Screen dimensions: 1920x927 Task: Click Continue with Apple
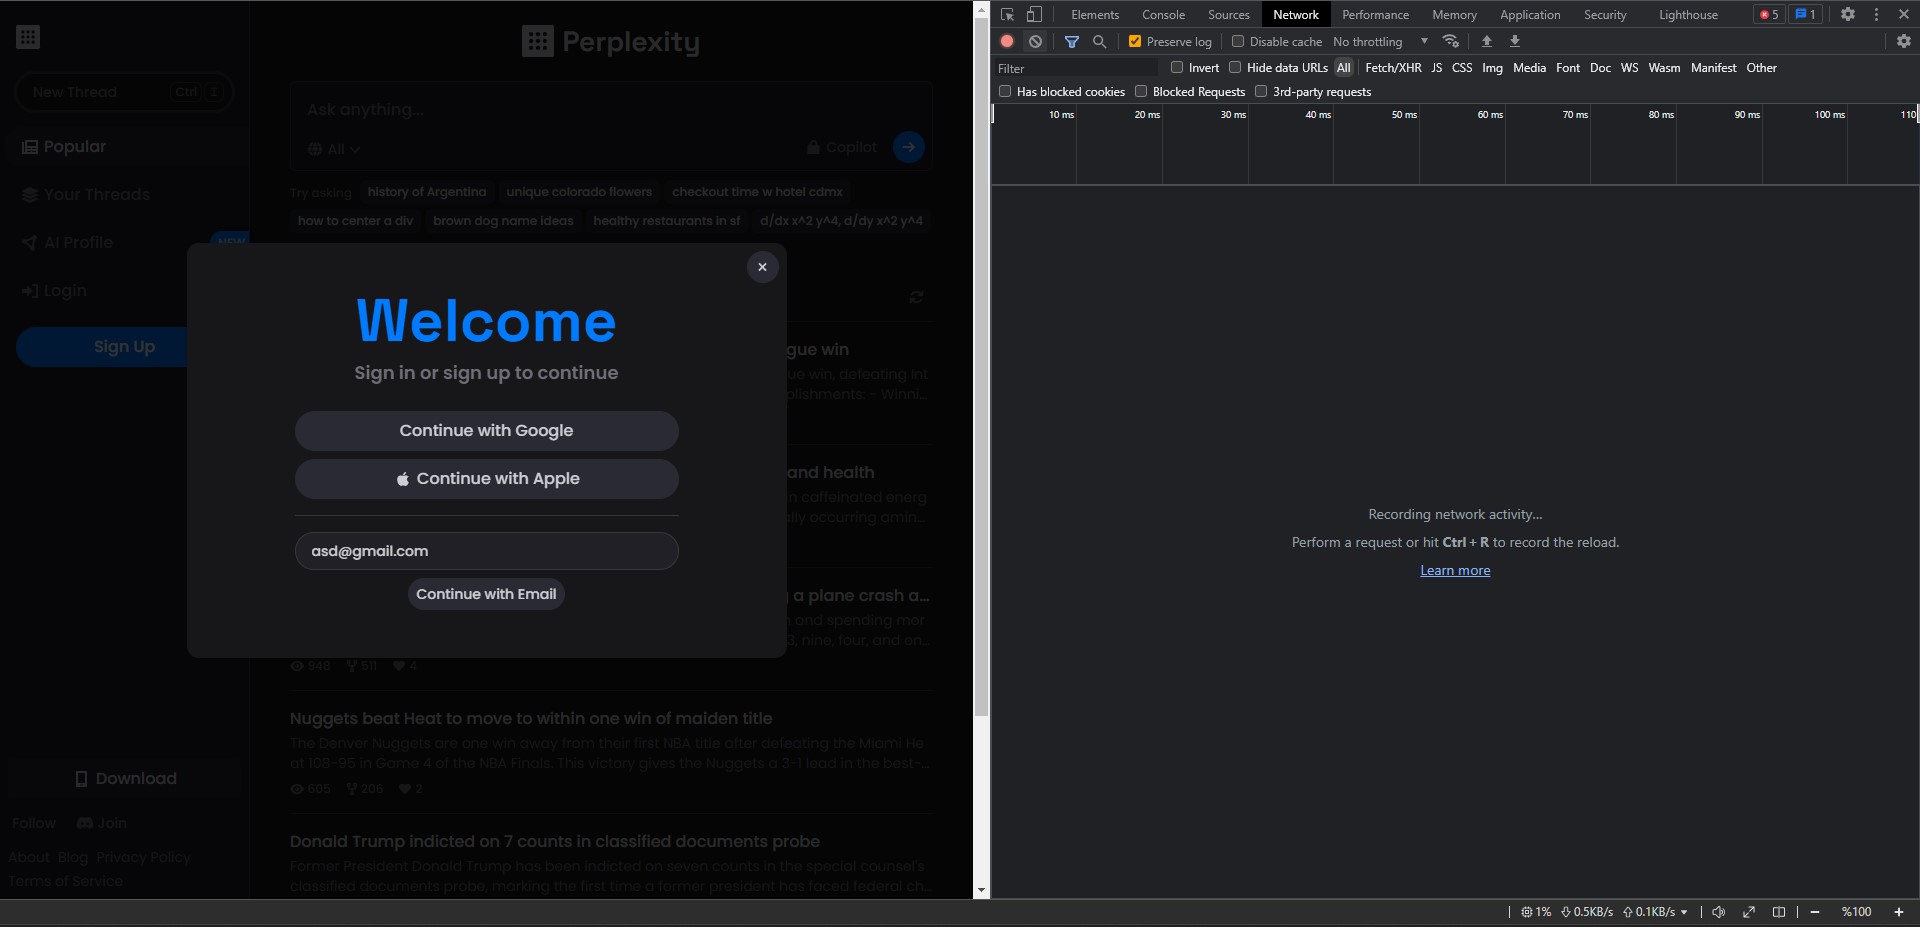click(486, 478)
